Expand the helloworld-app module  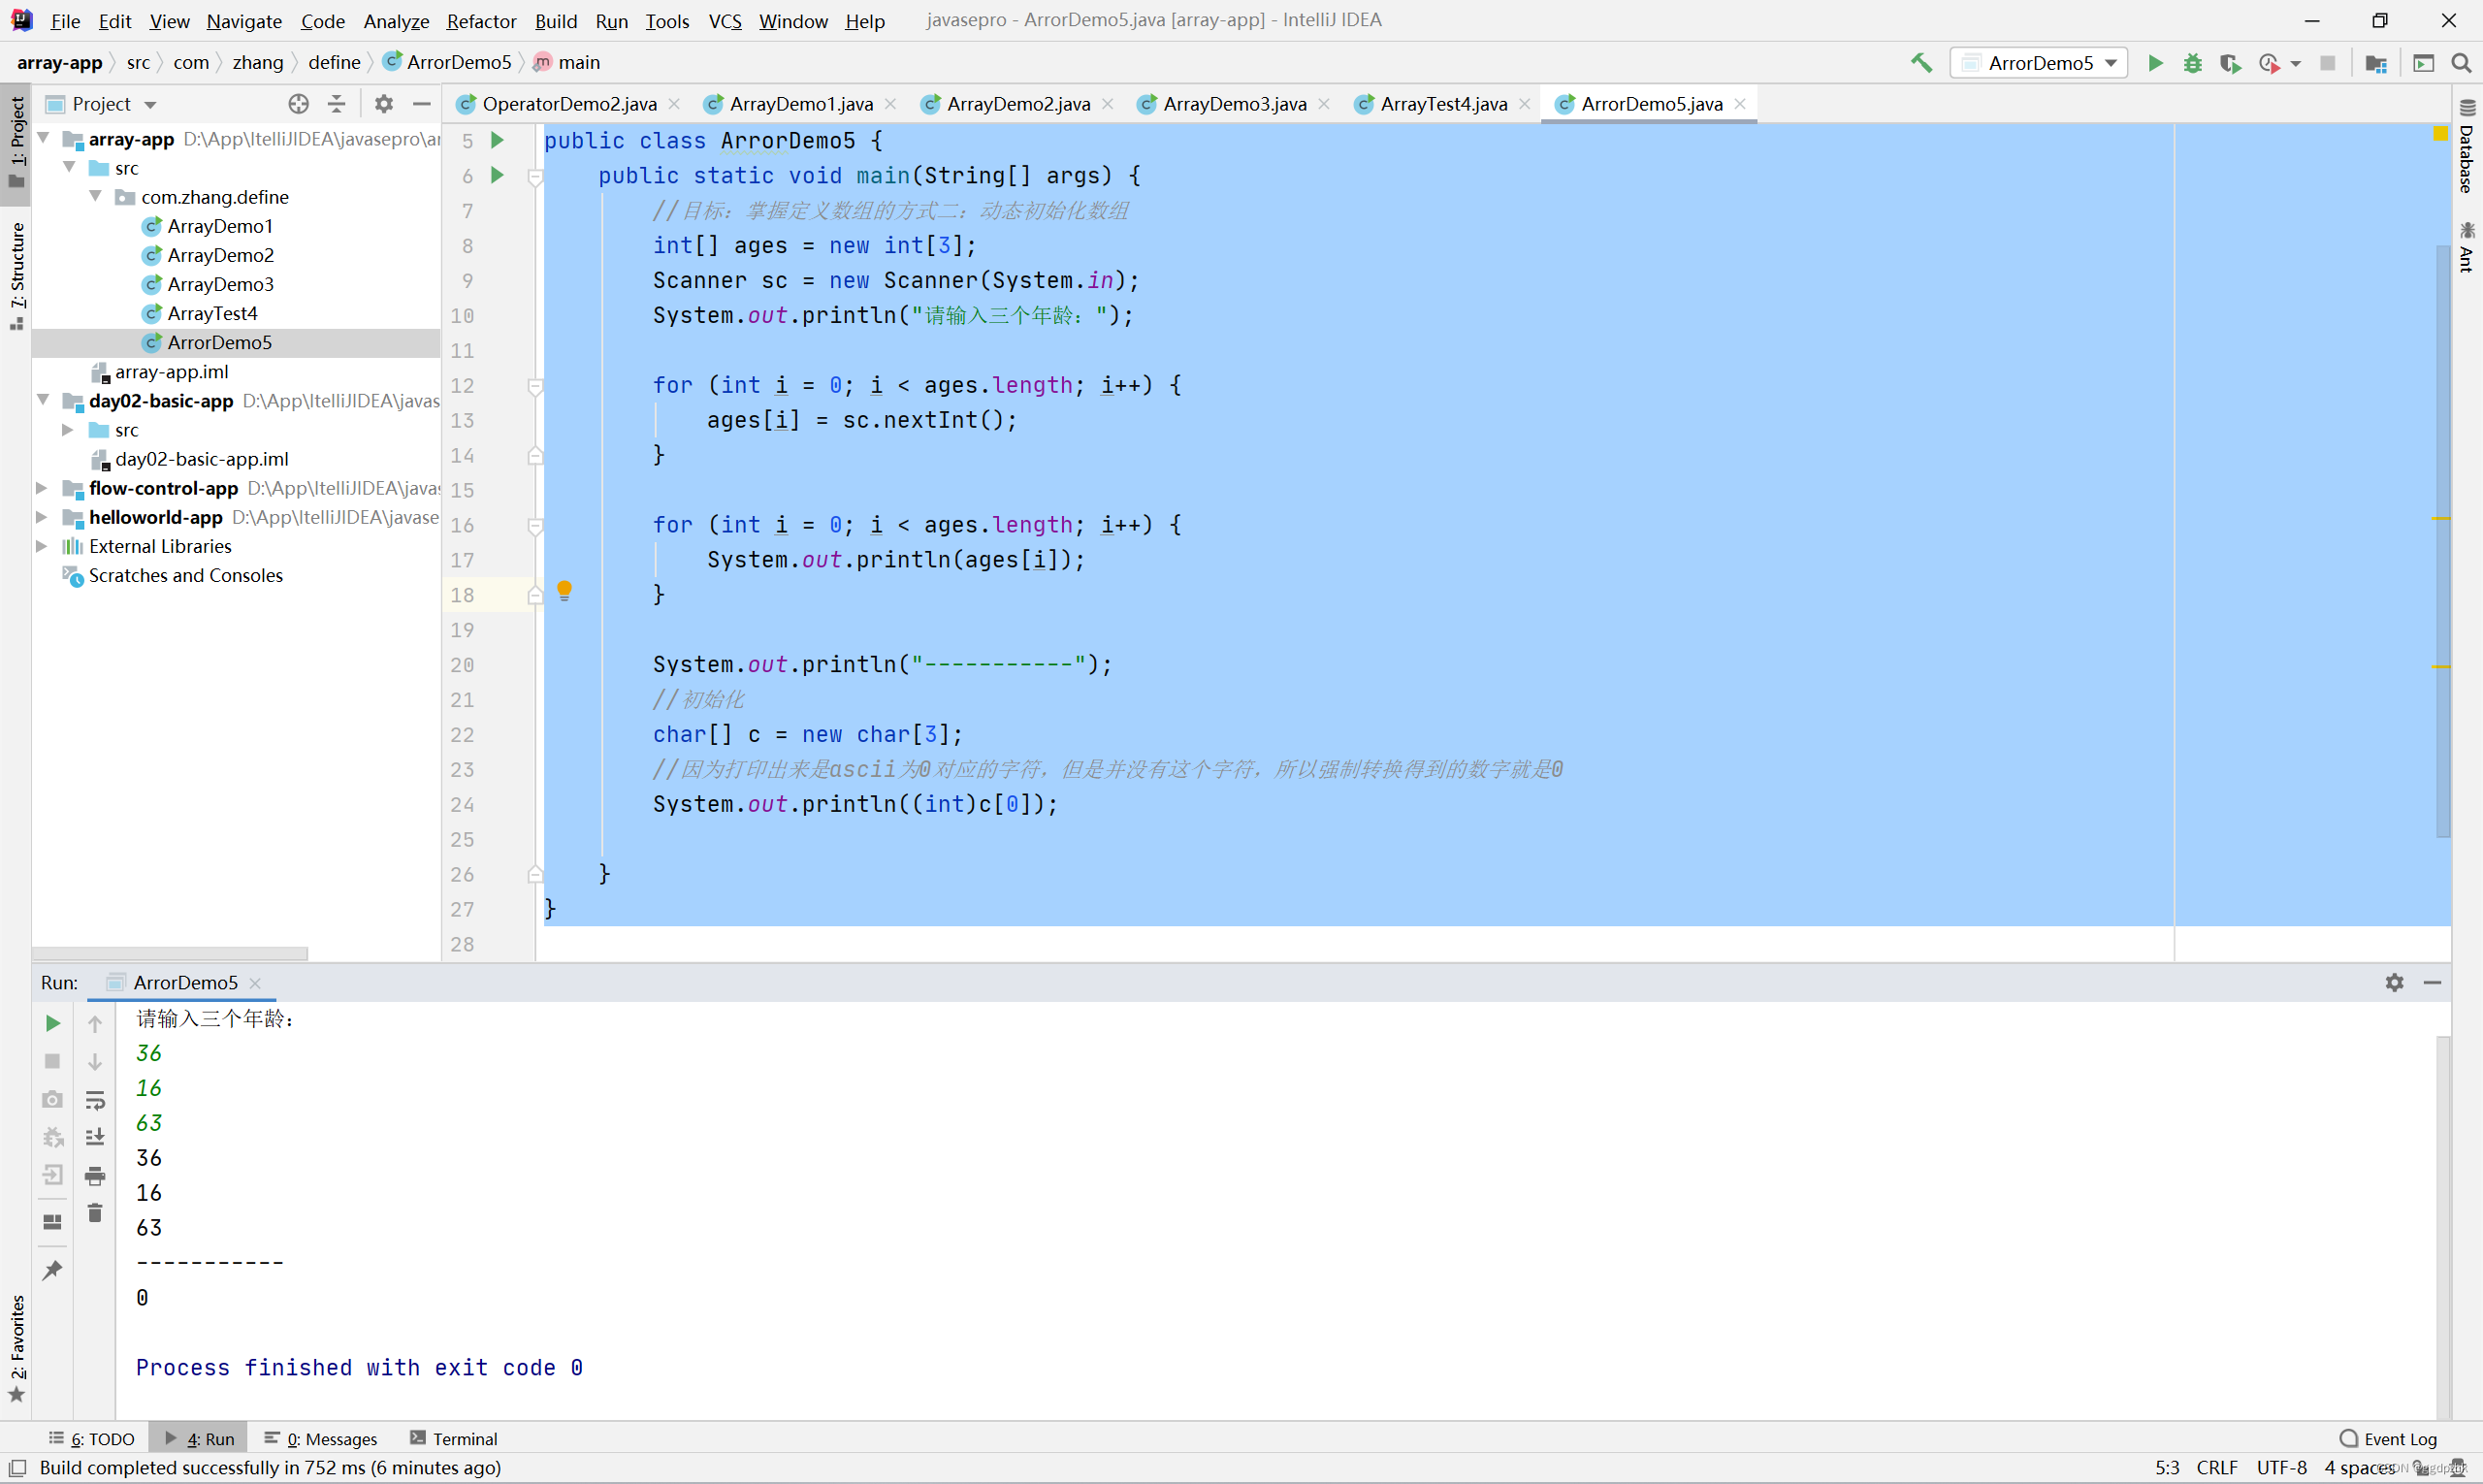coord(42,517)
